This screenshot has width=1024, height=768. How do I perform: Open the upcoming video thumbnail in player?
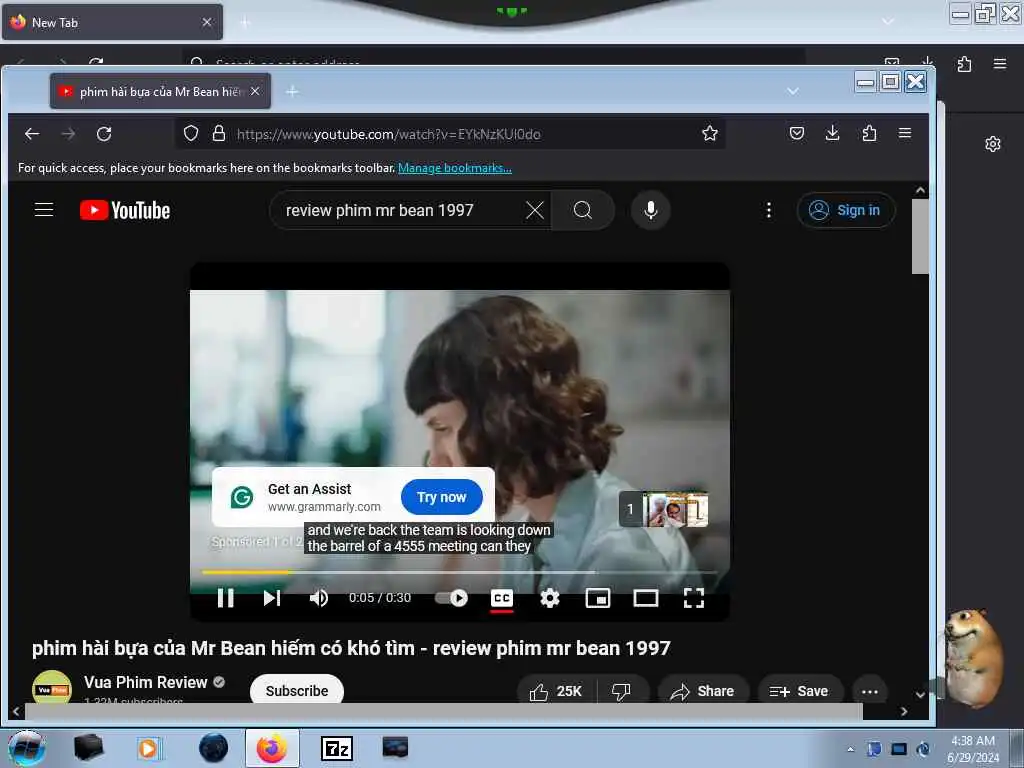coord(664,509)
